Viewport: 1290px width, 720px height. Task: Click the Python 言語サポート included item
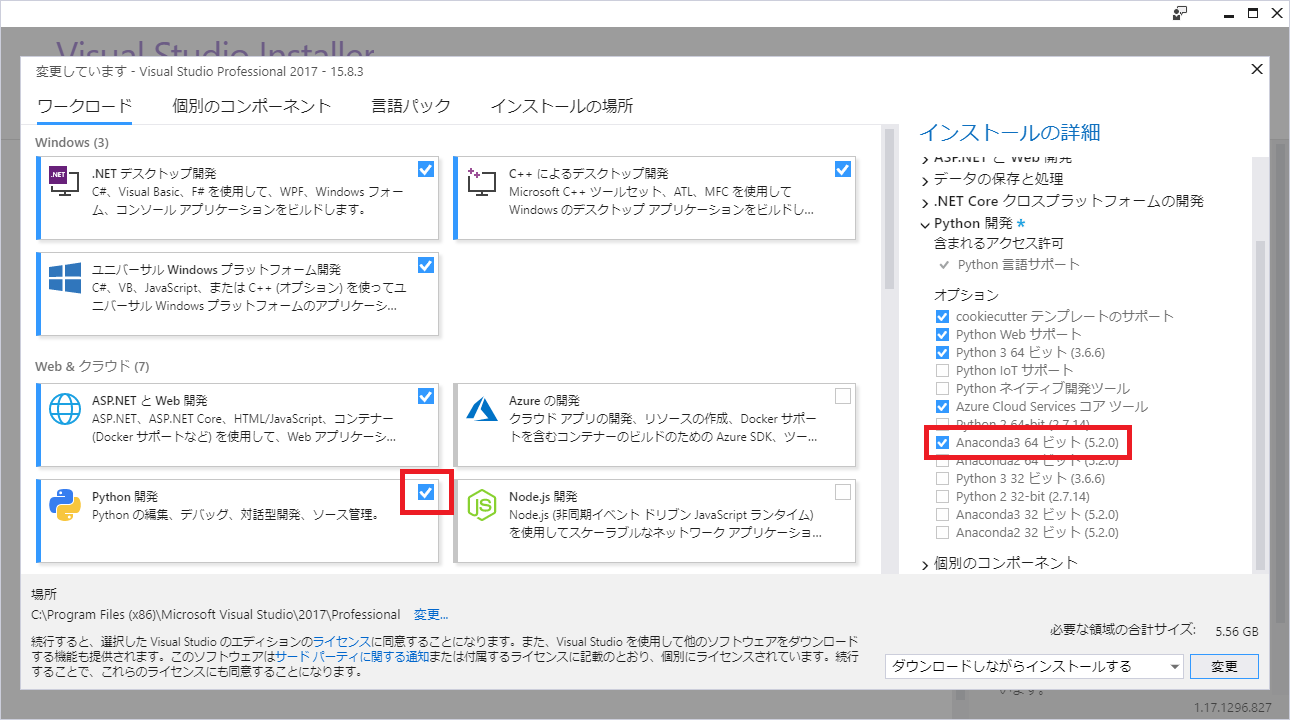pyautogui.click(x=1019, y=265)
